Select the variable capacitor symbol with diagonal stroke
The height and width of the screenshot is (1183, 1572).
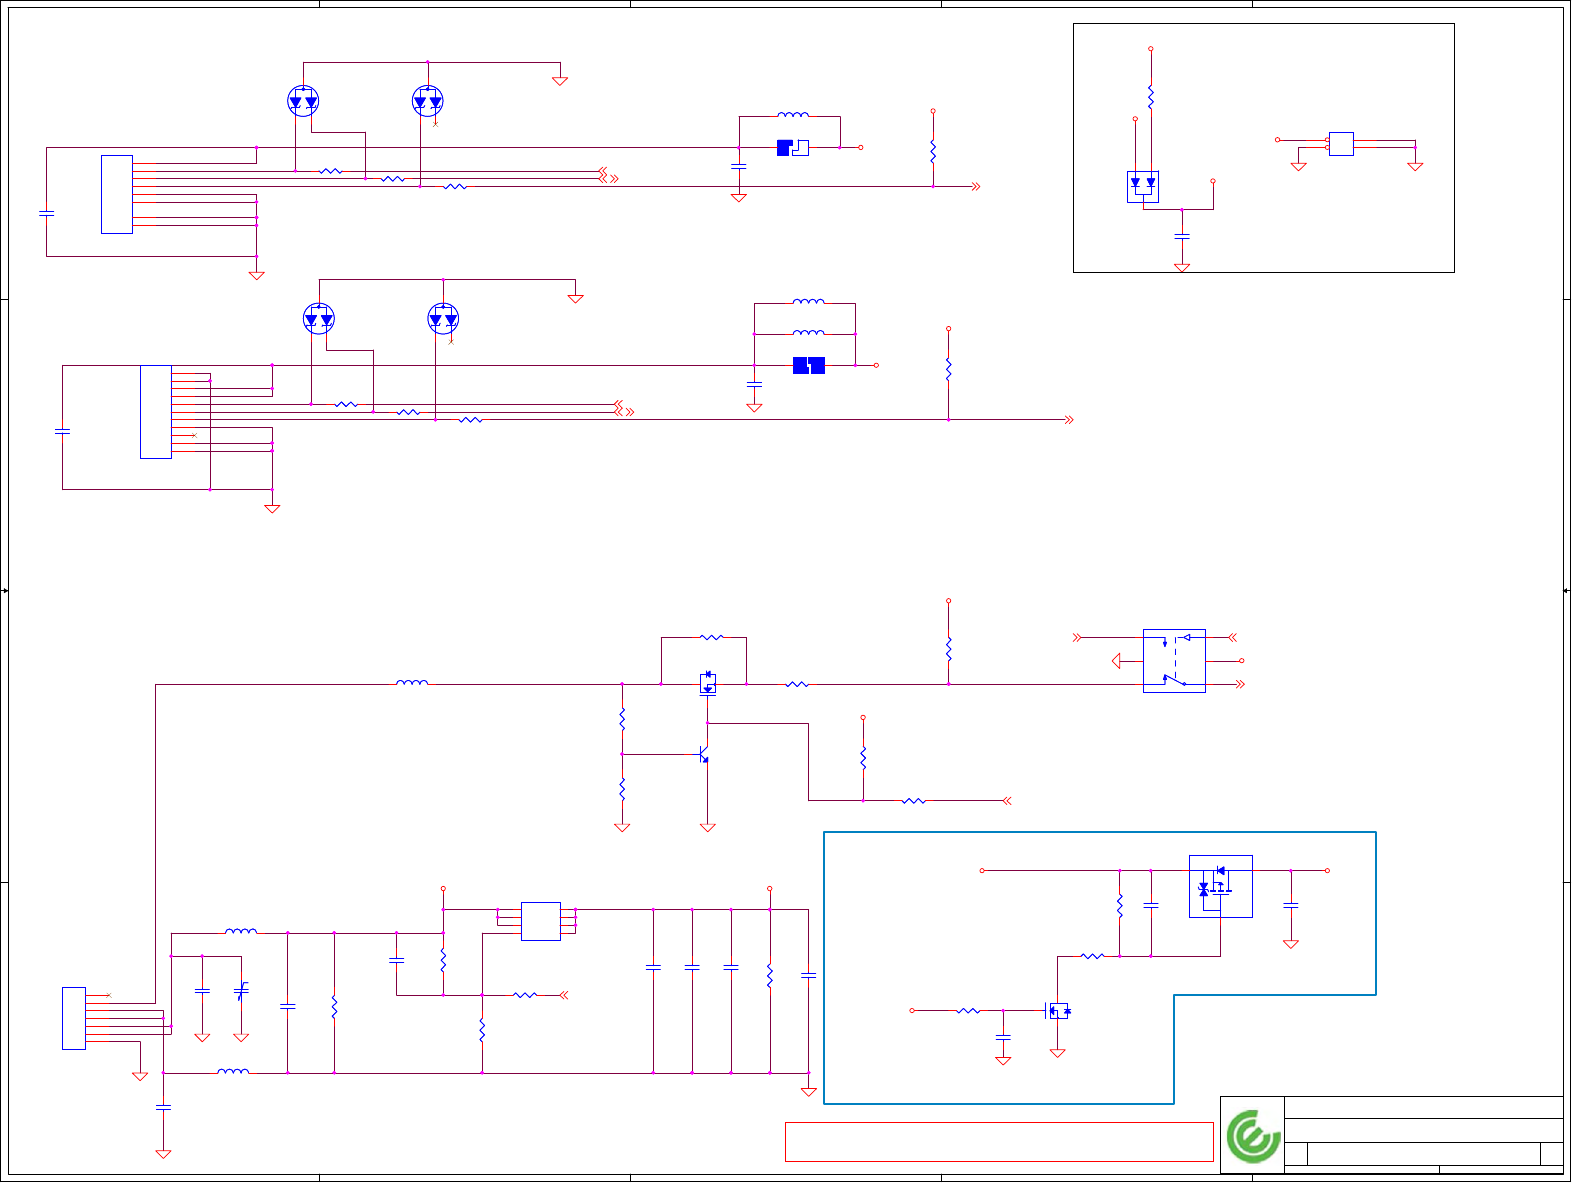(241, 991)
